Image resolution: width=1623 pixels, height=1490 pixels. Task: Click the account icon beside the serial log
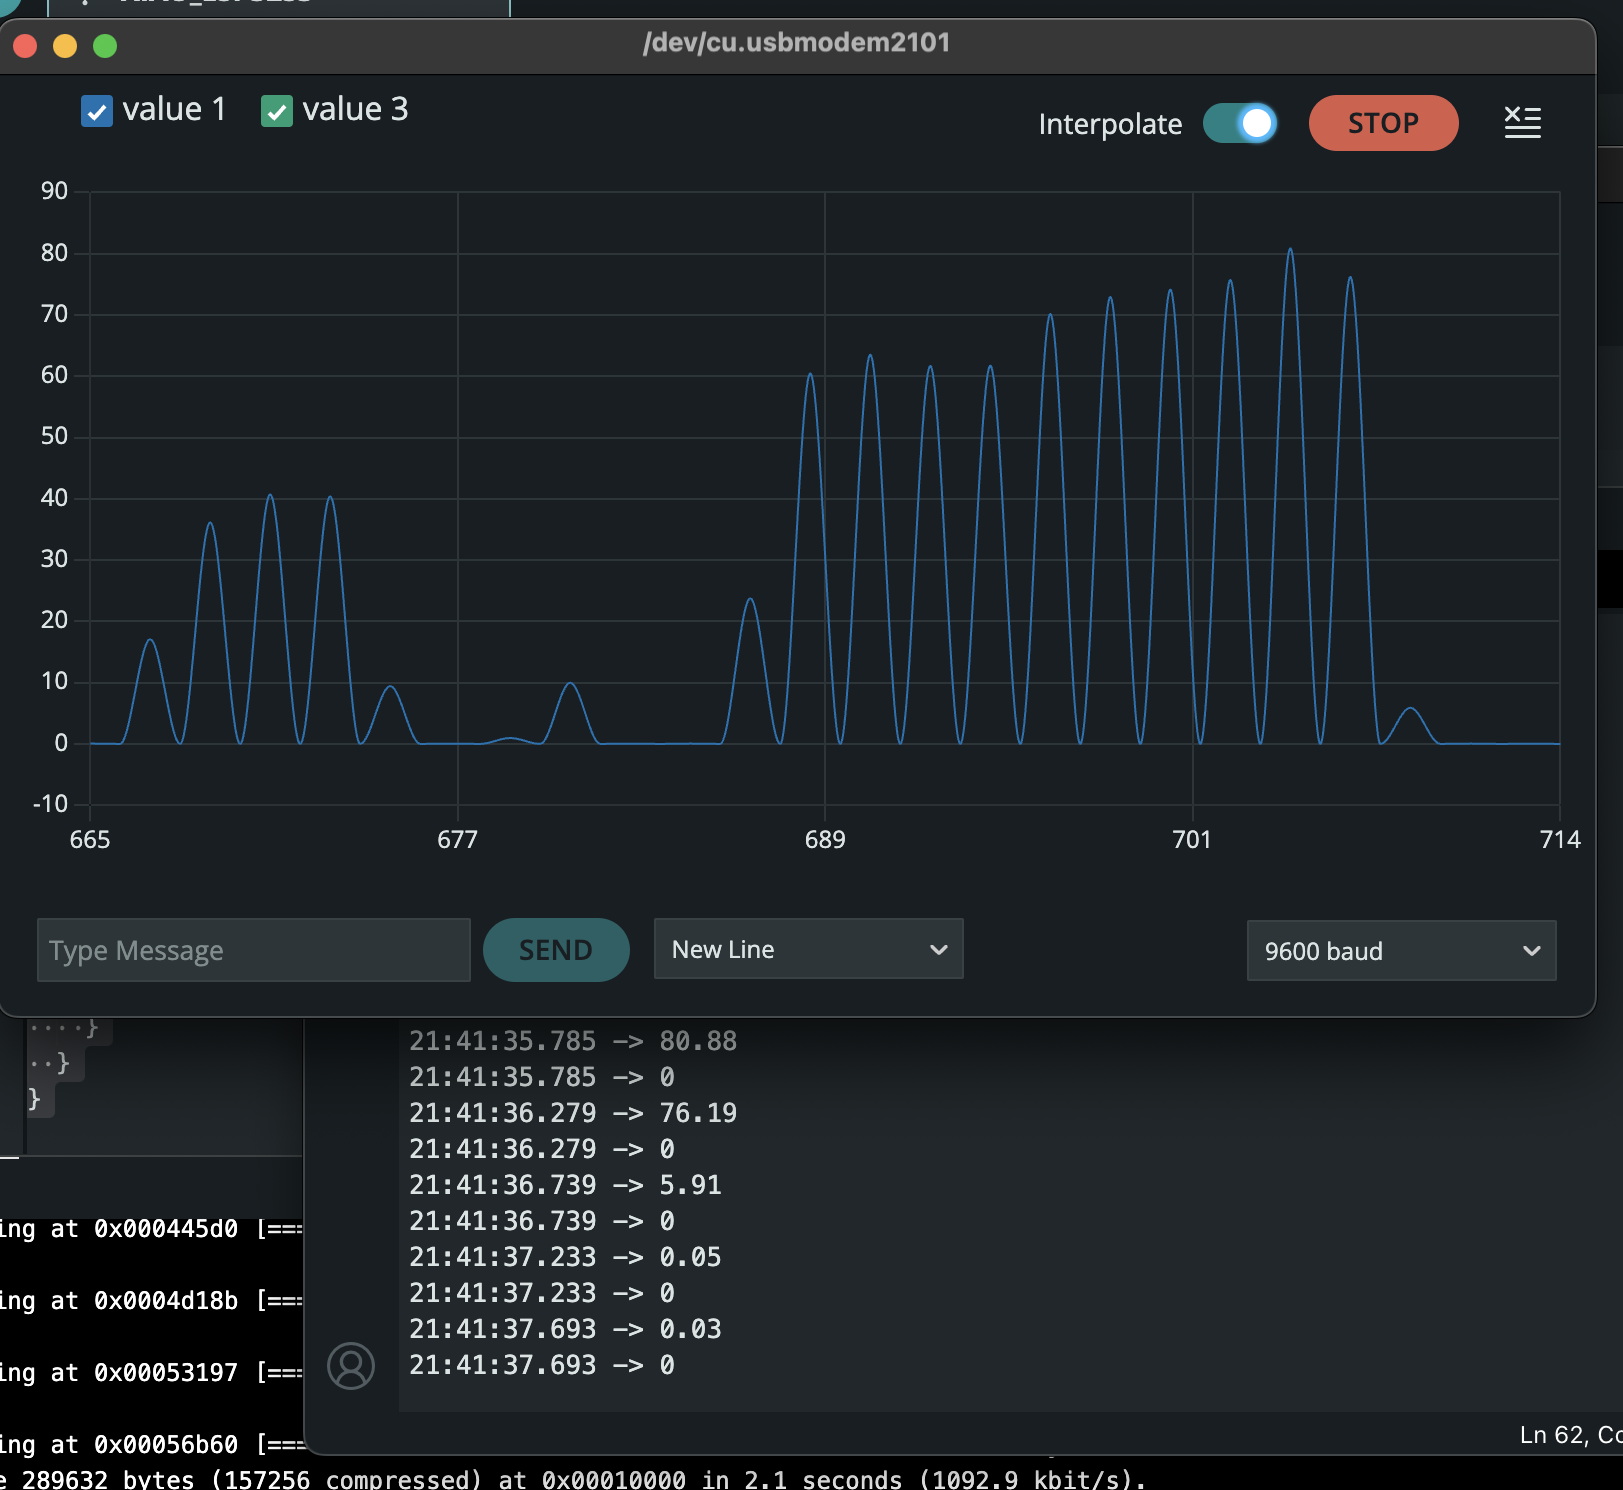pyautogui.click(x=351, y=1365)
